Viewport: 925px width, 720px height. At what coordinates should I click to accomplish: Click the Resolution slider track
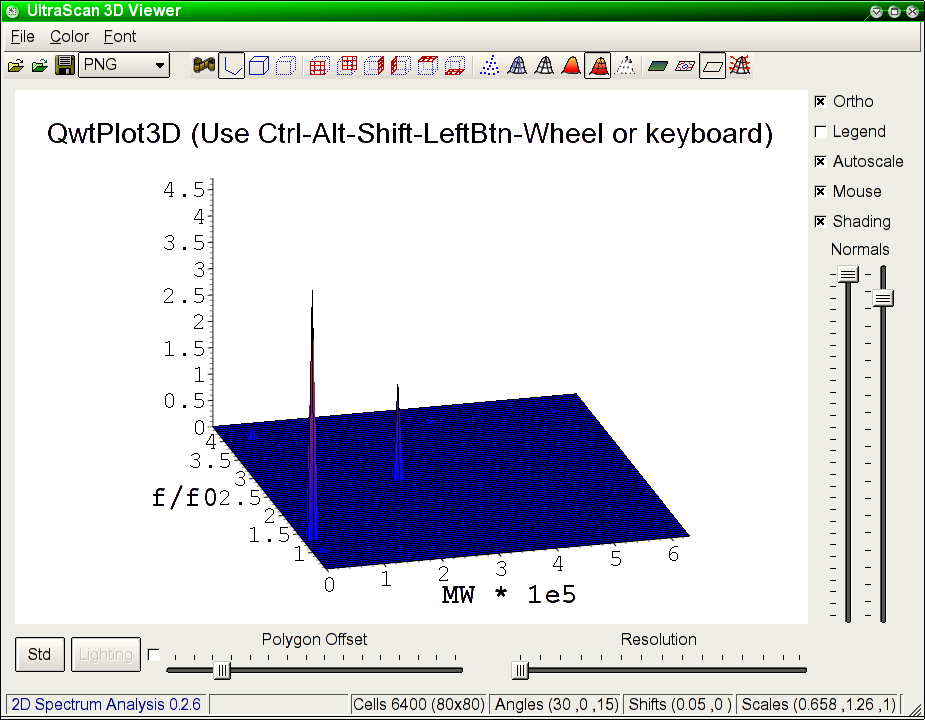coord(660,670)
